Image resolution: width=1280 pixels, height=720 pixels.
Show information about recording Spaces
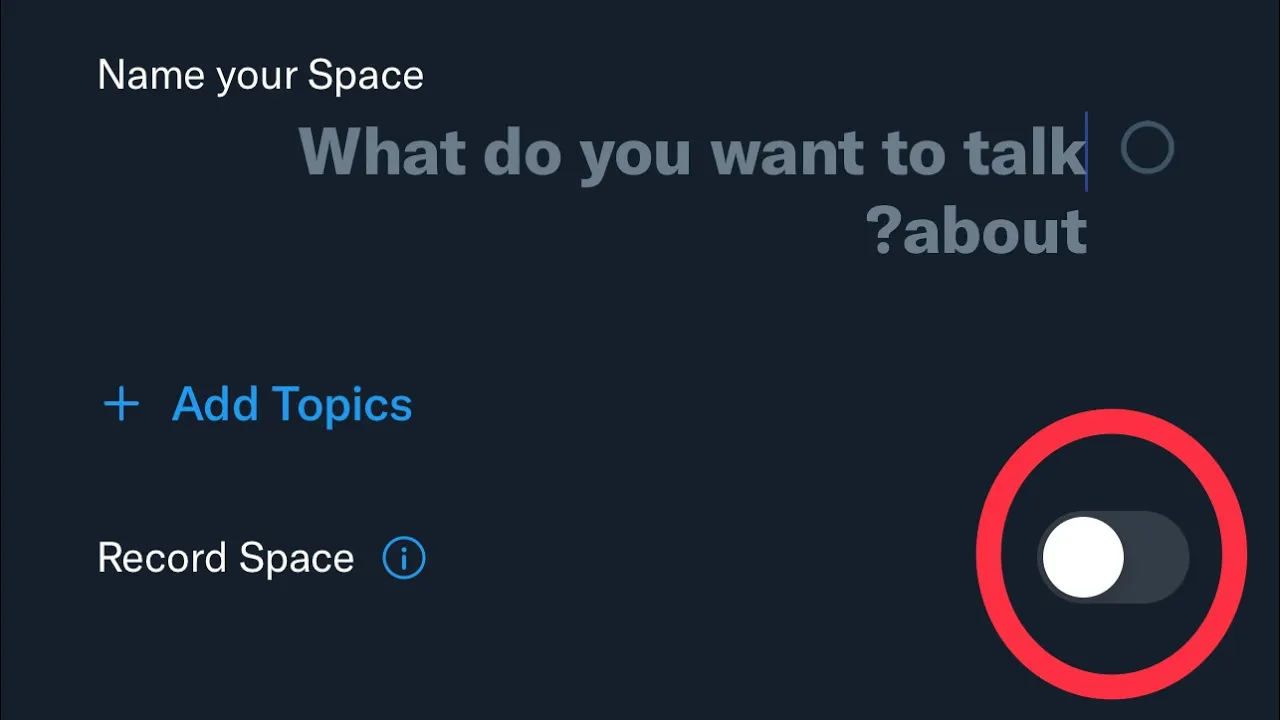click(404, 559)
